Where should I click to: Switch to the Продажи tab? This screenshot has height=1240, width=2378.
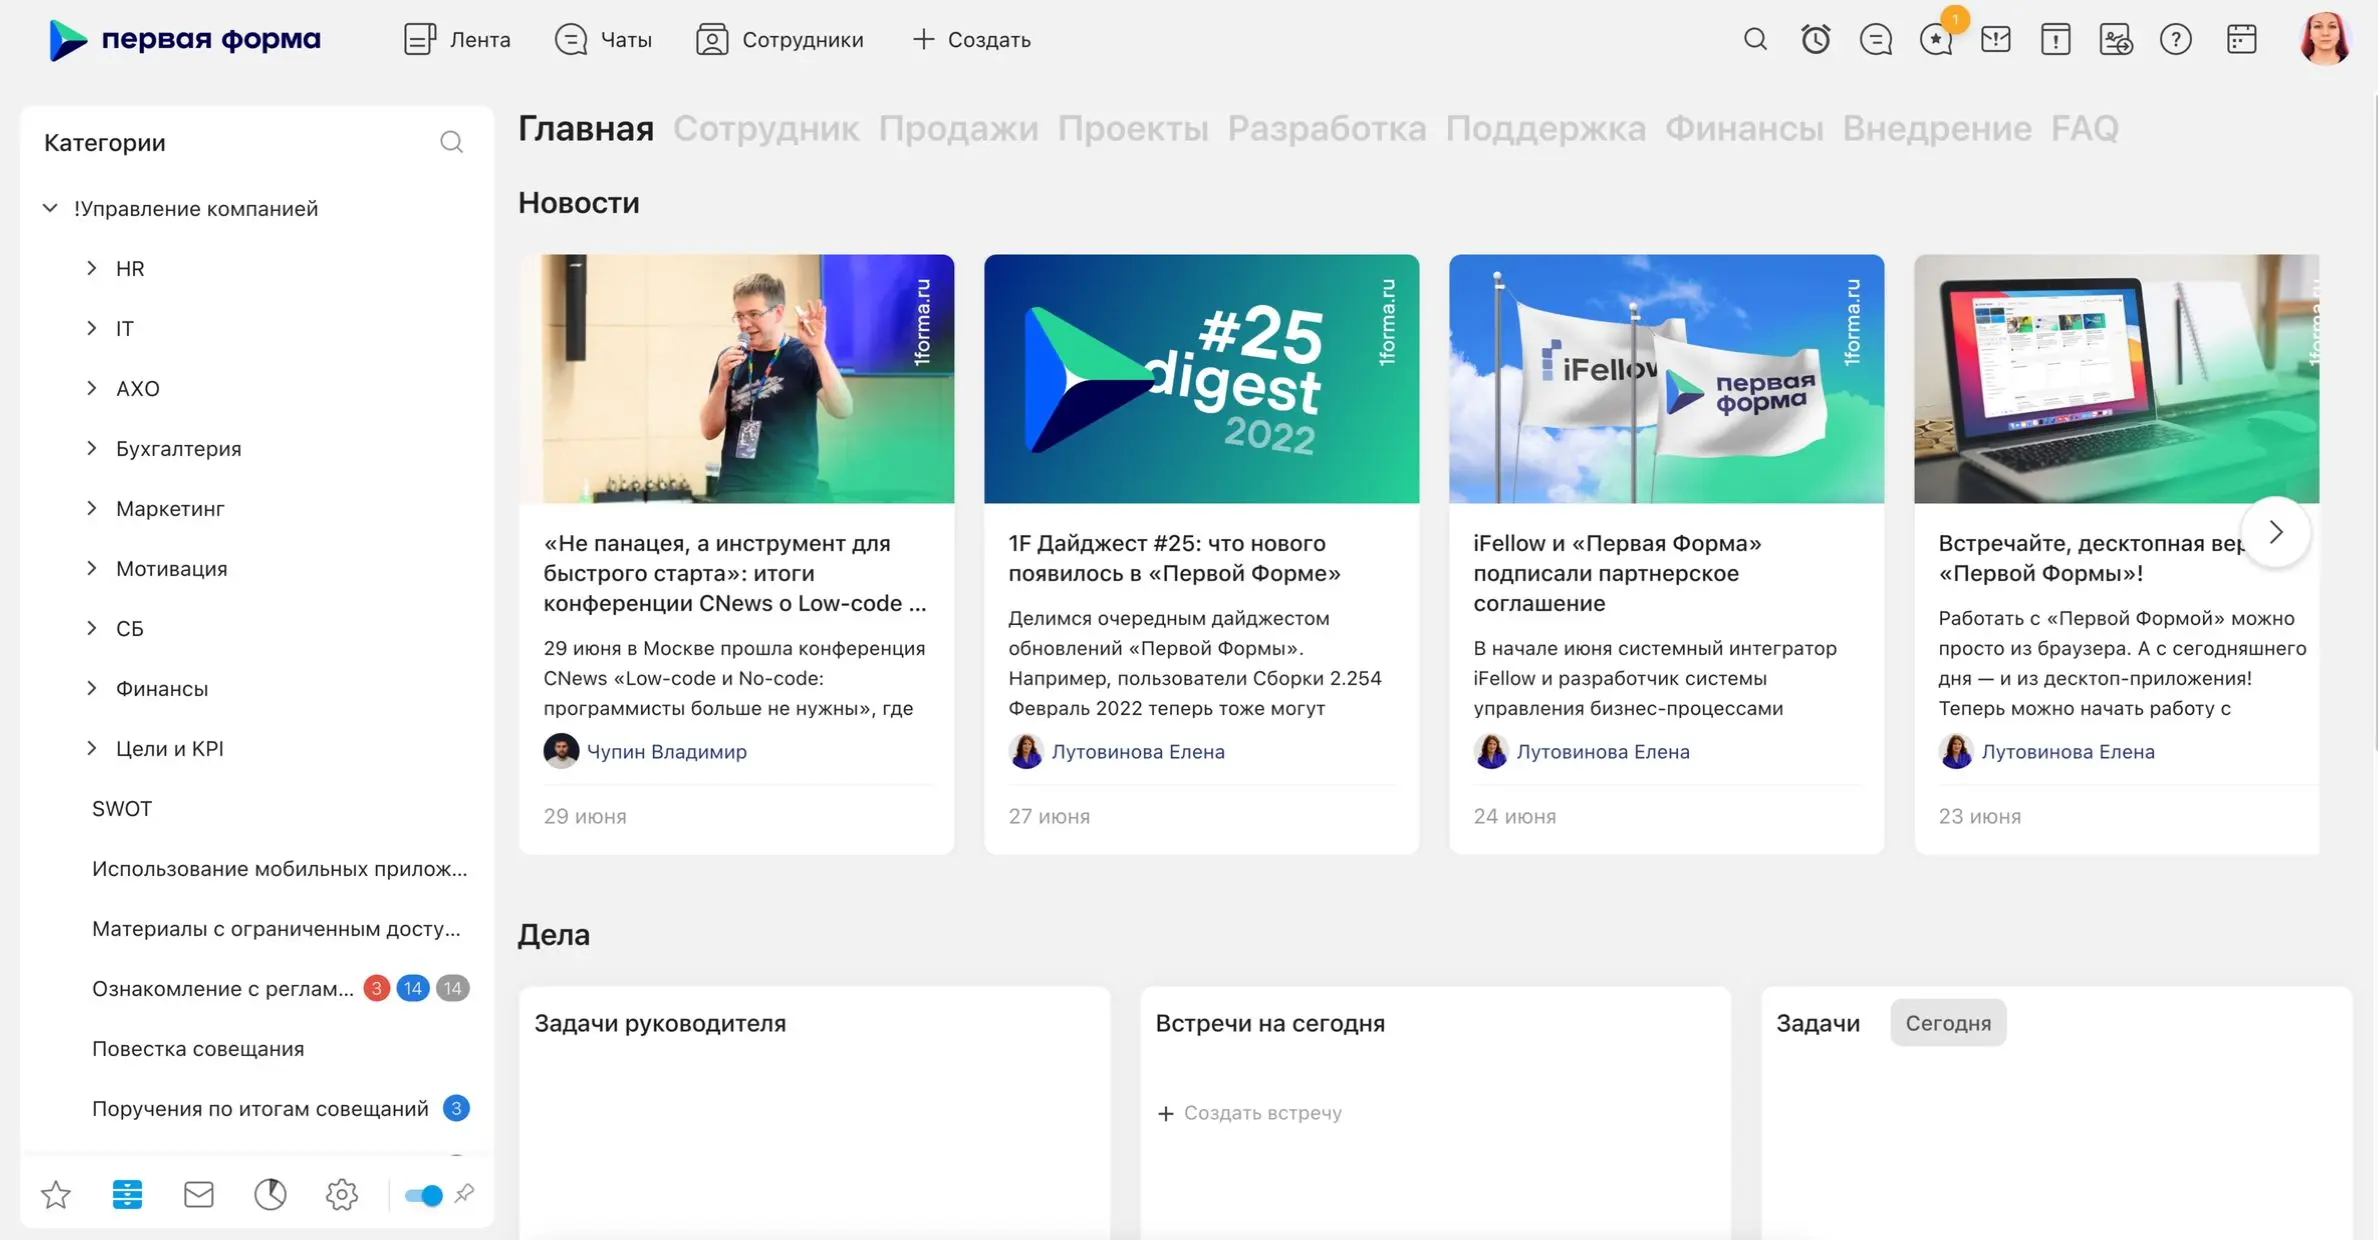(957, 128)
